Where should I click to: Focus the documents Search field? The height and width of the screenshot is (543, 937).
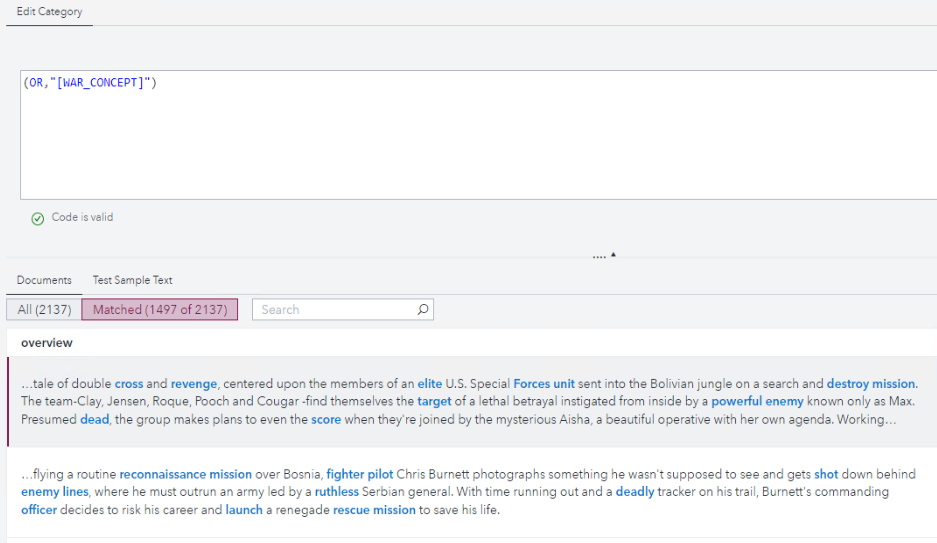coord(335,310)
